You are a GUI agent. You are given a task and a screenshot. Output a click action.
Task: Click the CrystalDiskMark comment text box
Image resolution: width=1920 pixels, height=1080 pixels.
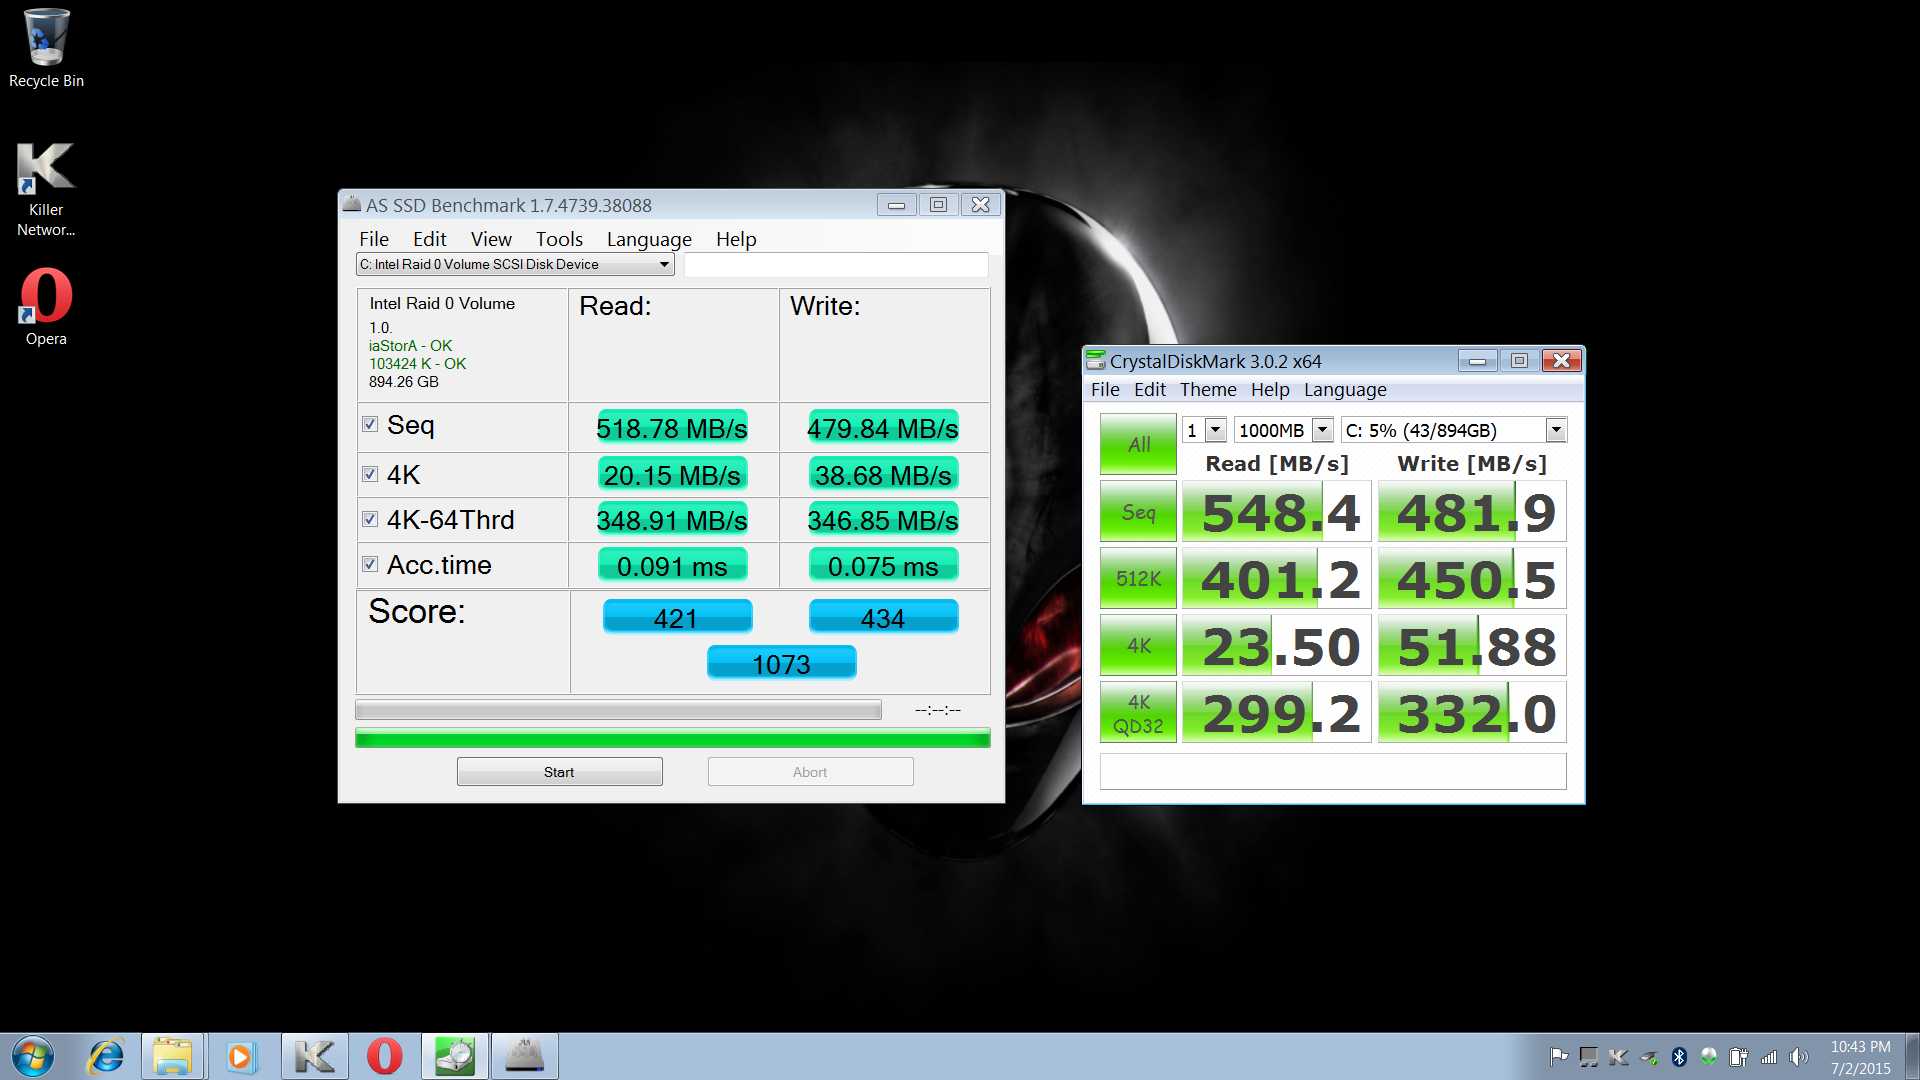coord(1333,771)
